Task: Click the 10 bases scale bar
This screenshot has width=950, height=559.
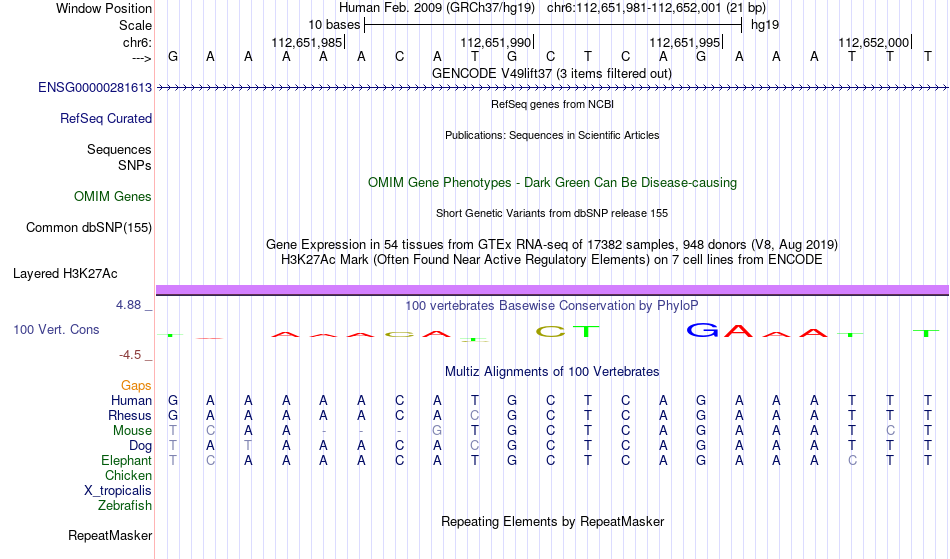Action: 553,25
